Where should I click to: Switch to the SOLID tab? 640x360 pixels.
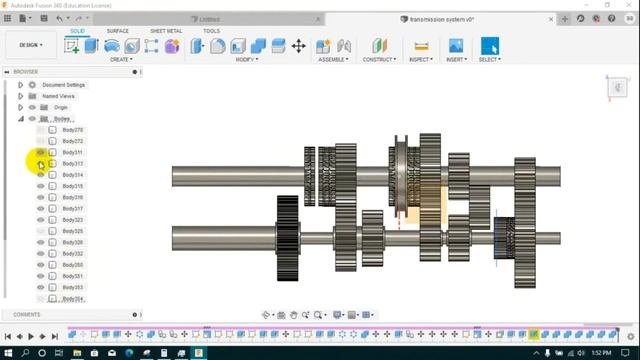click(77, 31)
